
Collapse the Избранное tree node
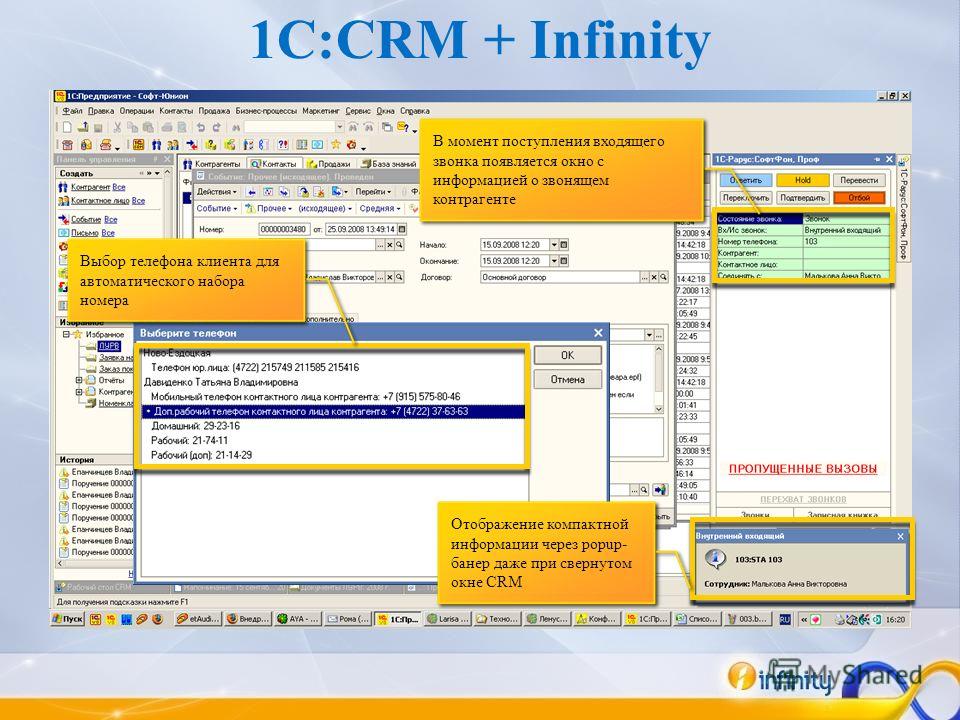tap(66, 334)
